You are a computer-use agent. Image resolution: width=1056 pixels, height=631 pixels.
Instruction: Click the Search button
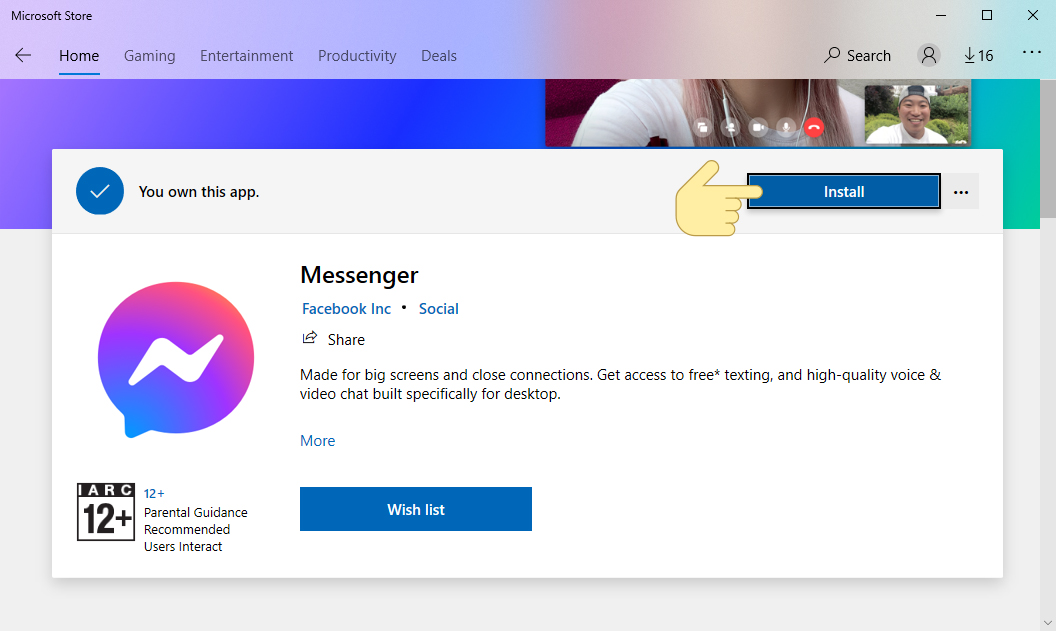click(857, 55)
